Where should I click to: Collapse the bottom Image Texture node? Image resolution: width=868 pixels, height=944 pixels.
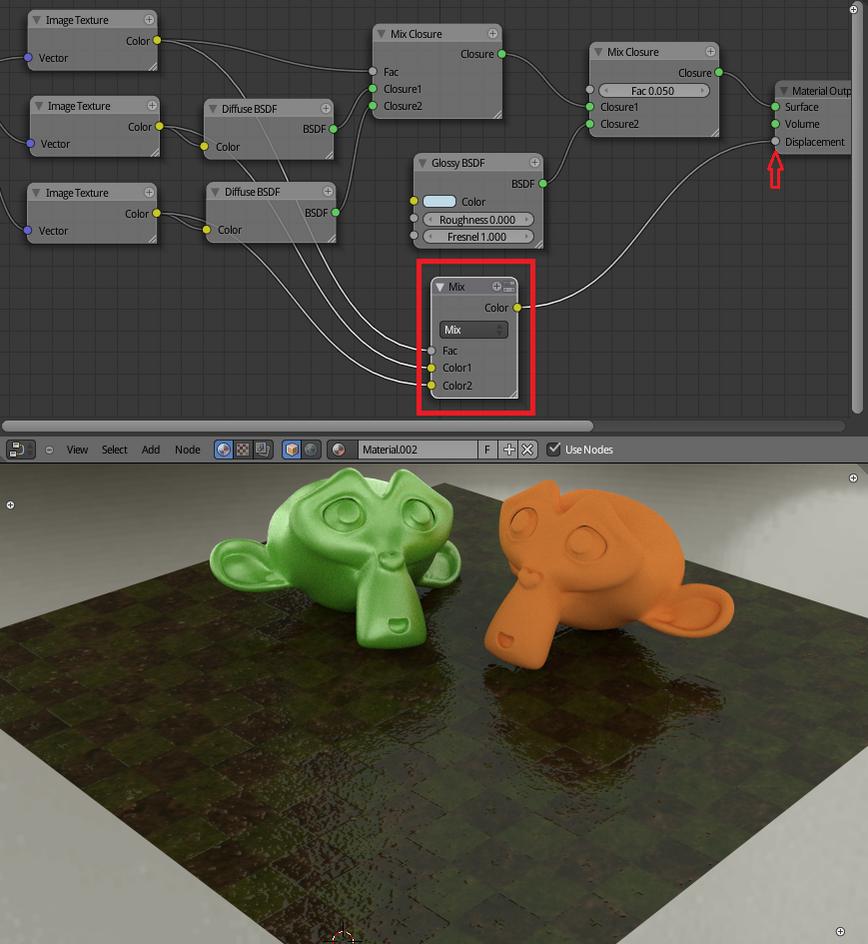tap(36, 193)
